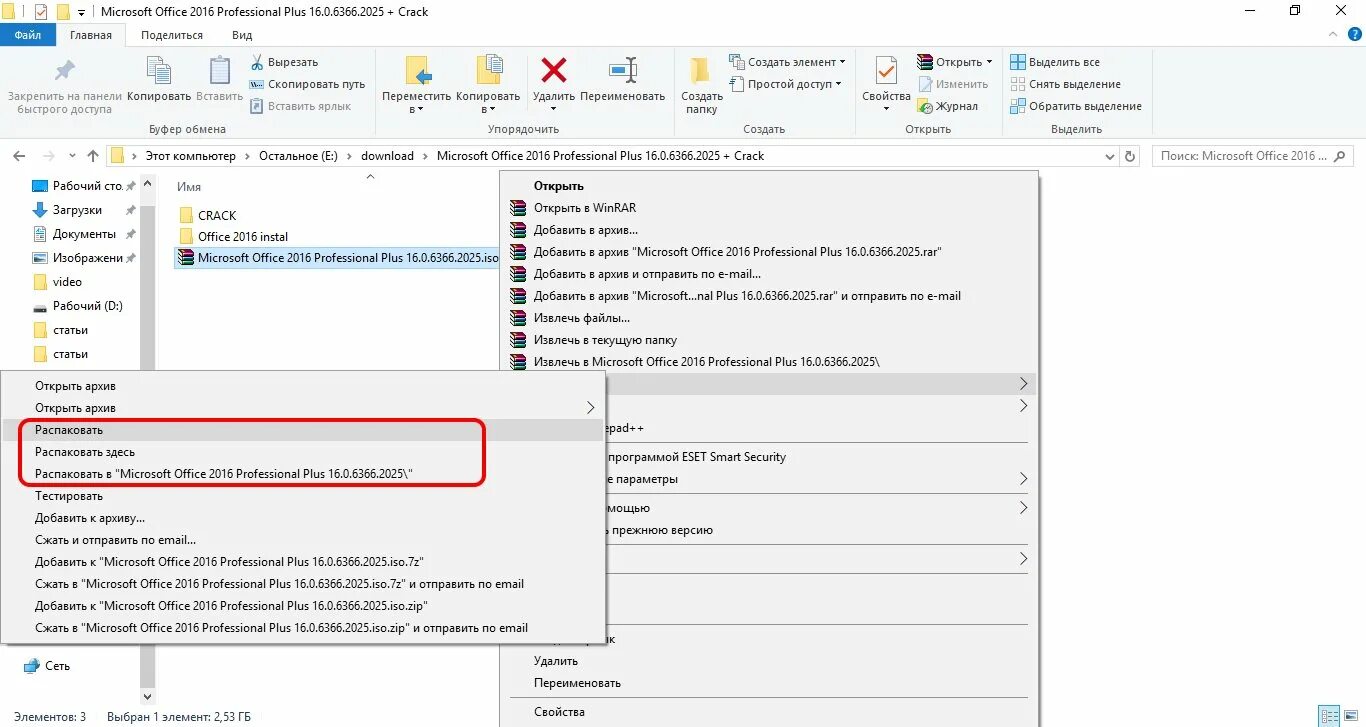1366x727 pixels.
Task: Refresh the folder via address bar refresh icon
Action: [x=1131, y=156]
